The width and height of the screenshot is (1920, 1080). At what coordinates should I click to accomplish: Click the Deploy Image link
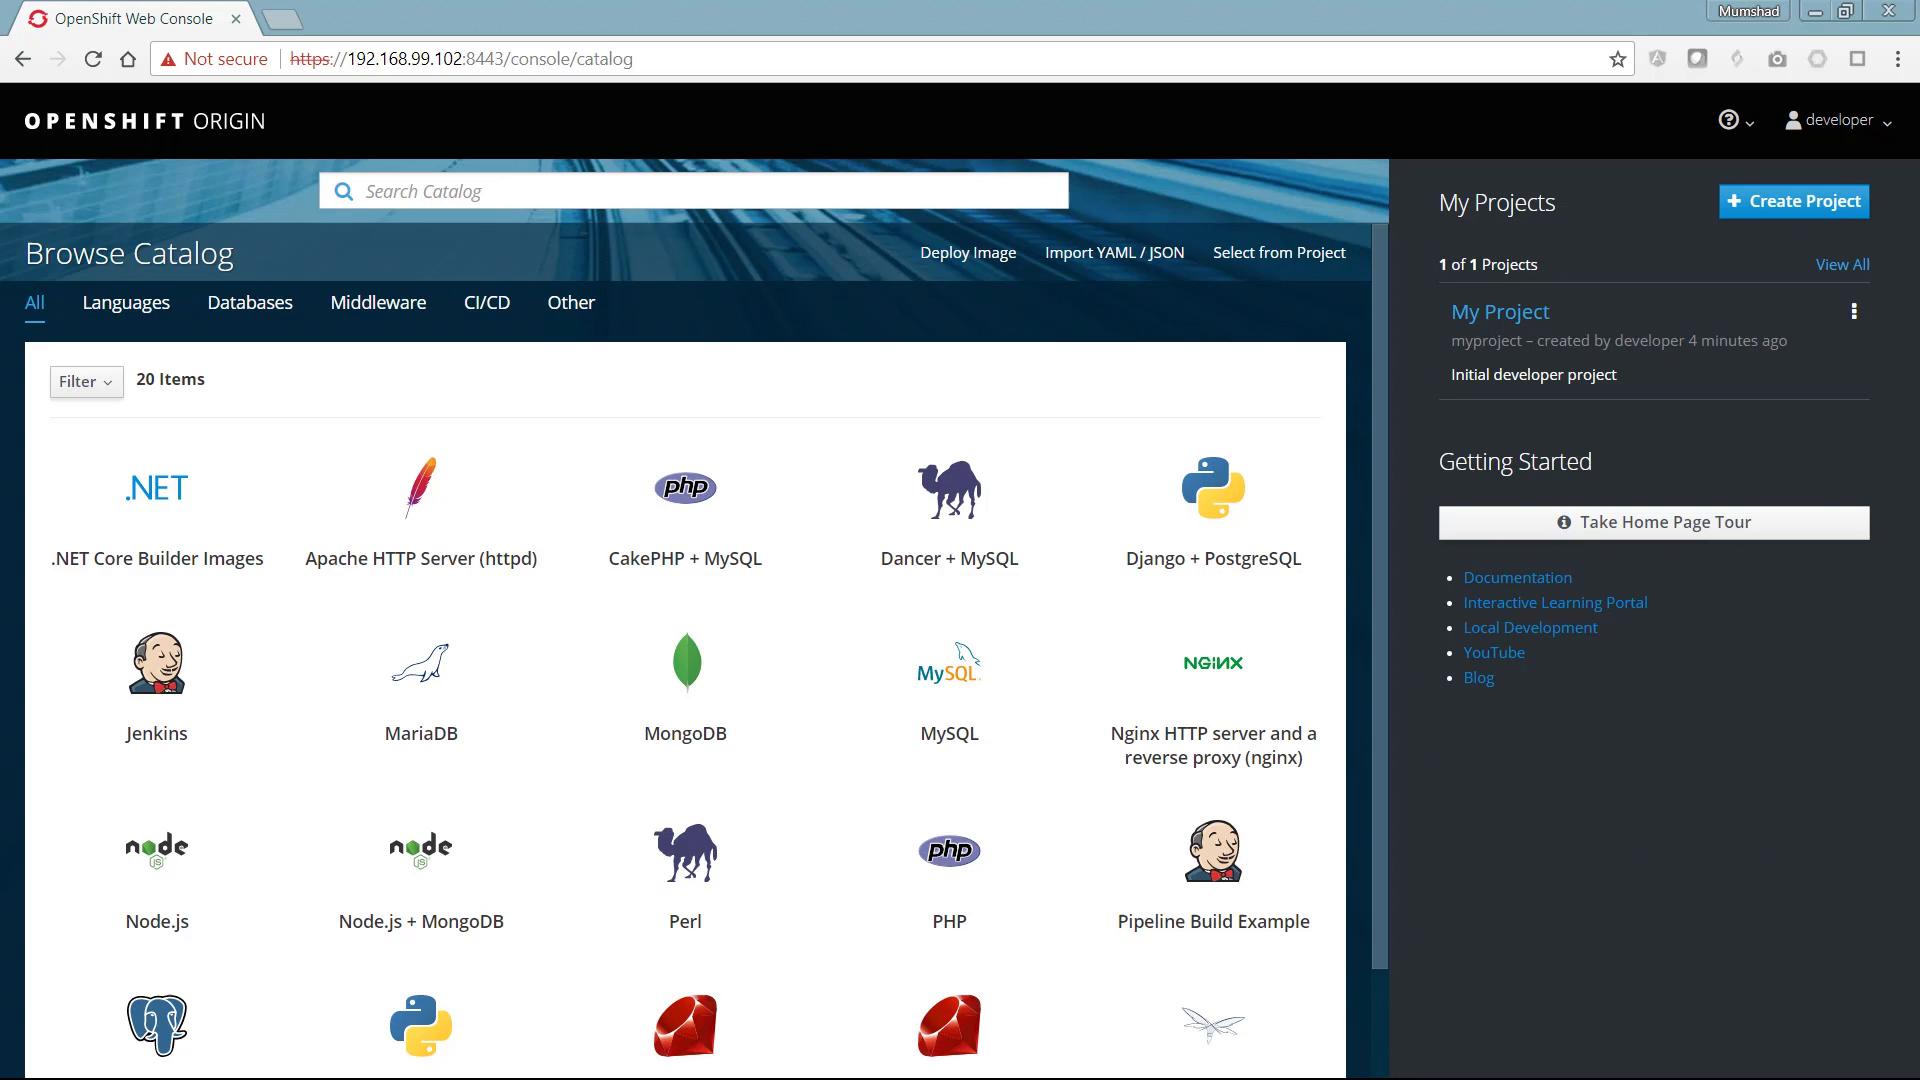968,252
